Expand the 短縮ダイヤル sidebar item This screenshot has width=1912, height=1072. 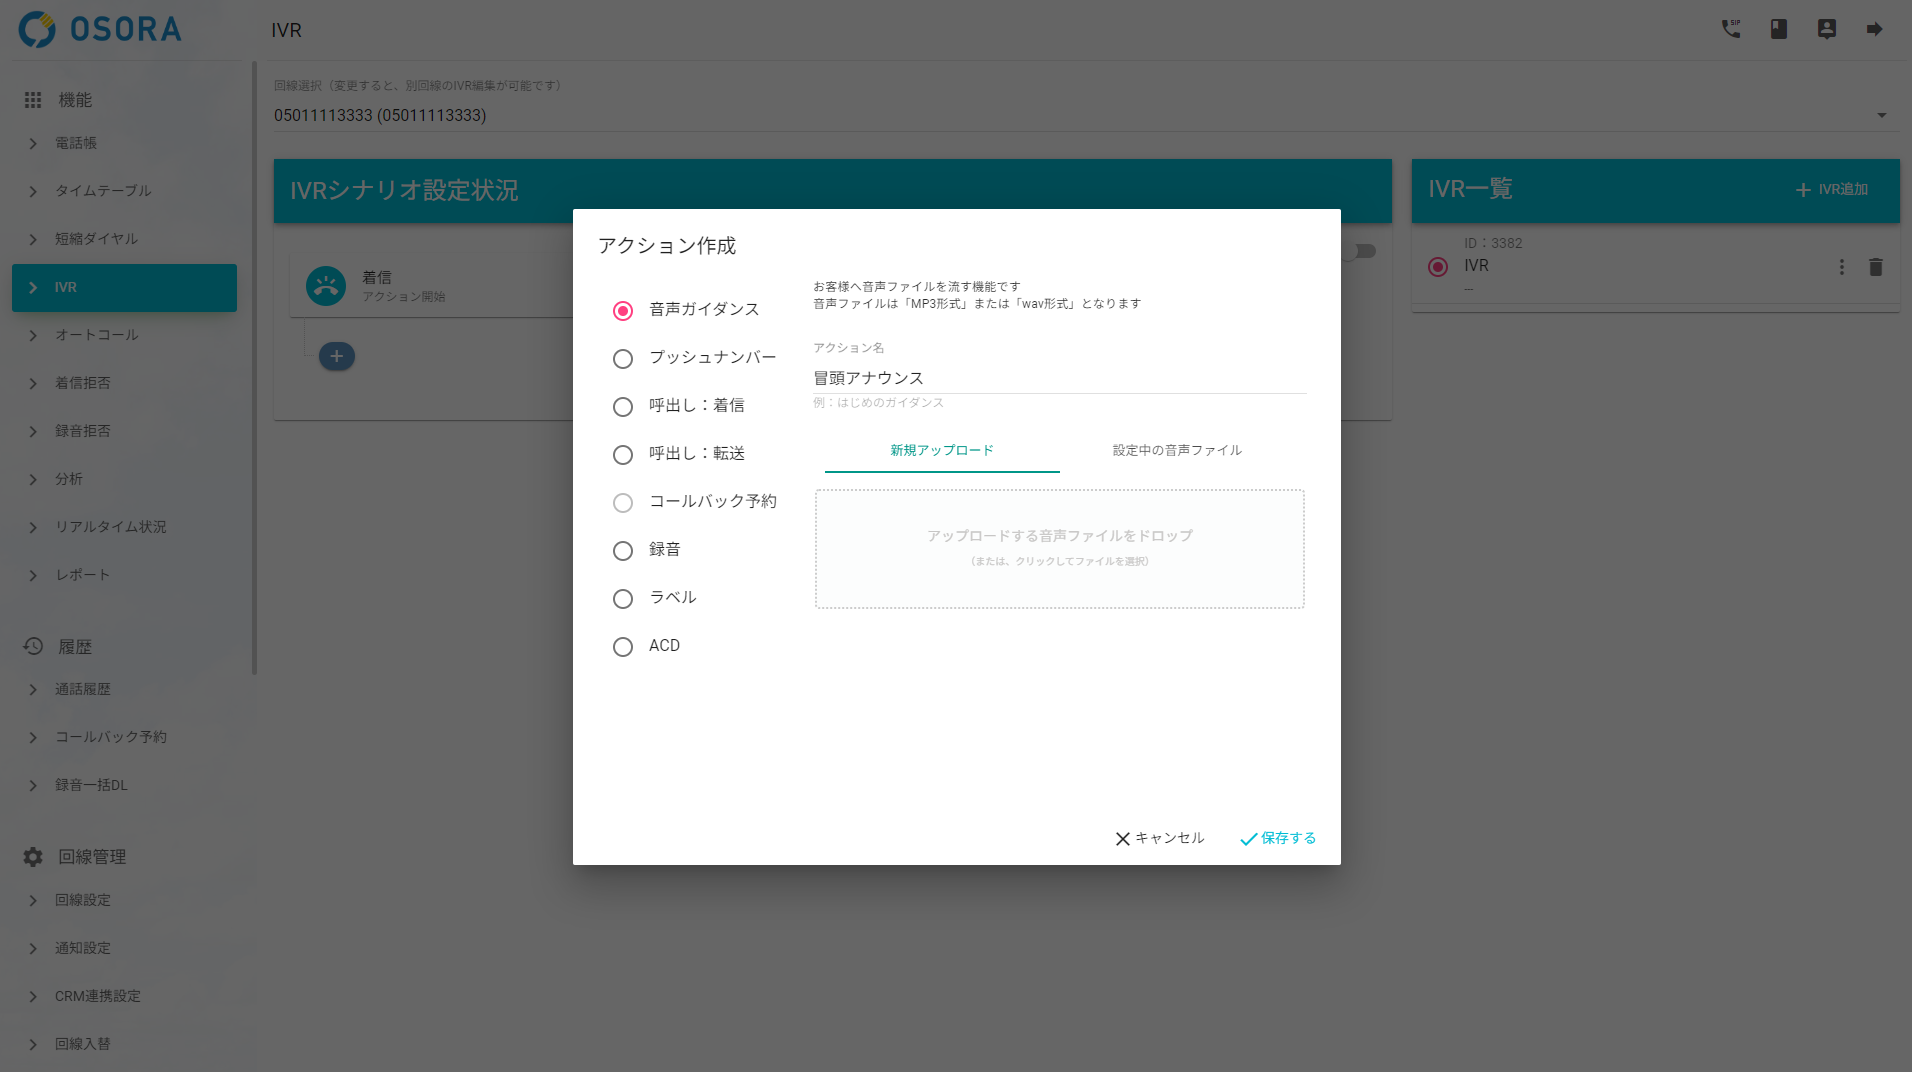point(33,240)
